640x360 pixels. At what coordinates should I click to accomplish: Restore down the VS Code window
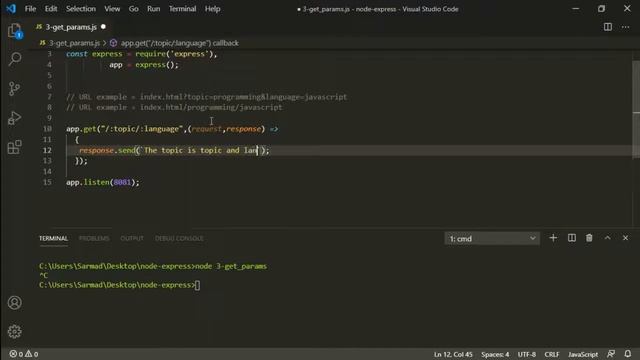pos(601,9)
